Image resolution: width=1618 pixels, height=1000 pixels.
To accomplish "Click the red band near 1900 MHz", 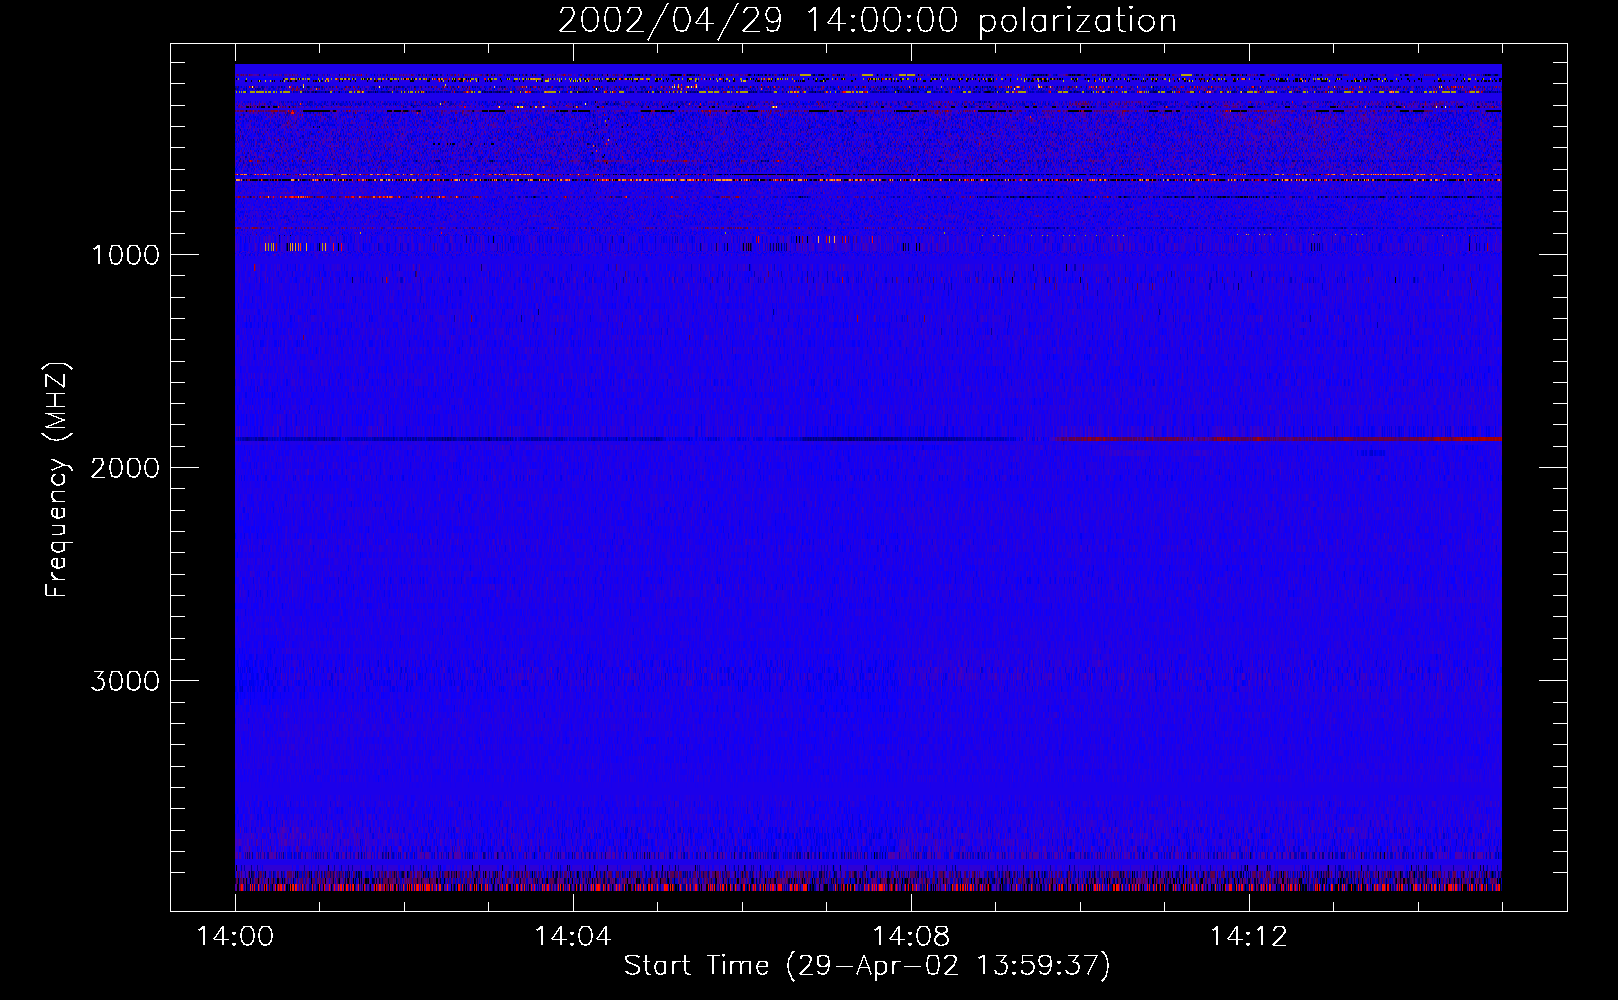I will [x=1278, y=439].
